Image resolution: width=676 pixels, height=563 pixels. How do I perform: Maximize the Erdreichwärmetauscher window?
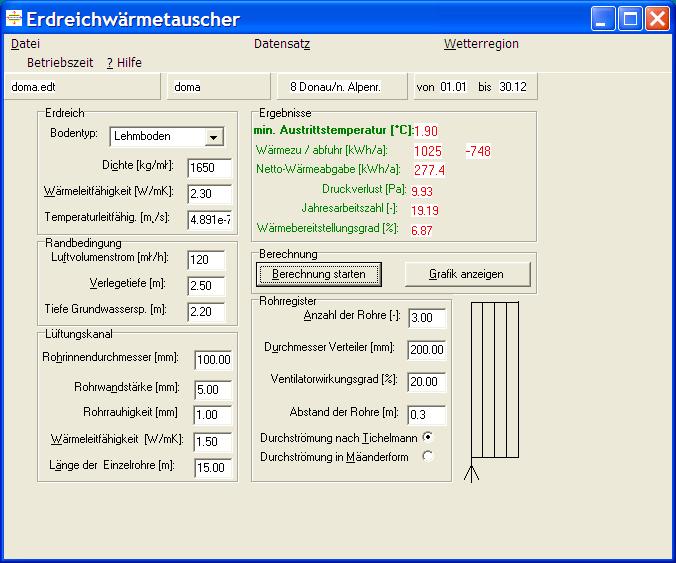(x=630, y=19)
